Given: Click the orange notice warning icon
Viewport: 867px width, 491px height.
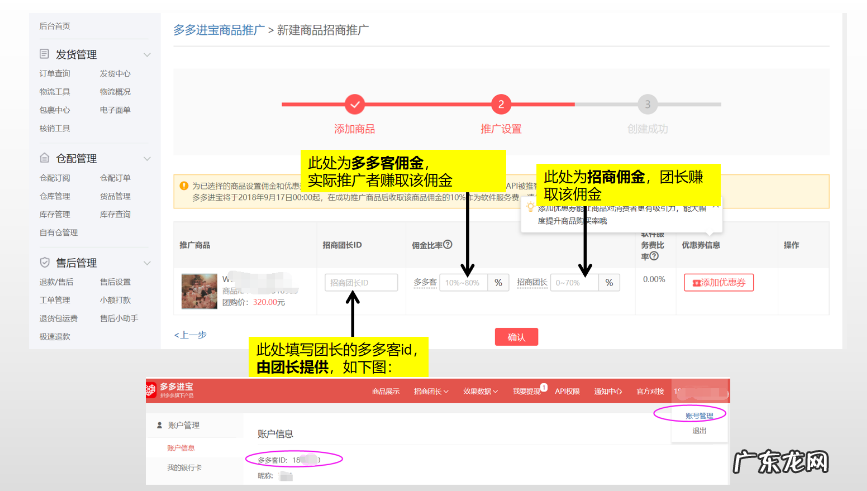Looking at the screenshot, I should click(x=184, y=186).
